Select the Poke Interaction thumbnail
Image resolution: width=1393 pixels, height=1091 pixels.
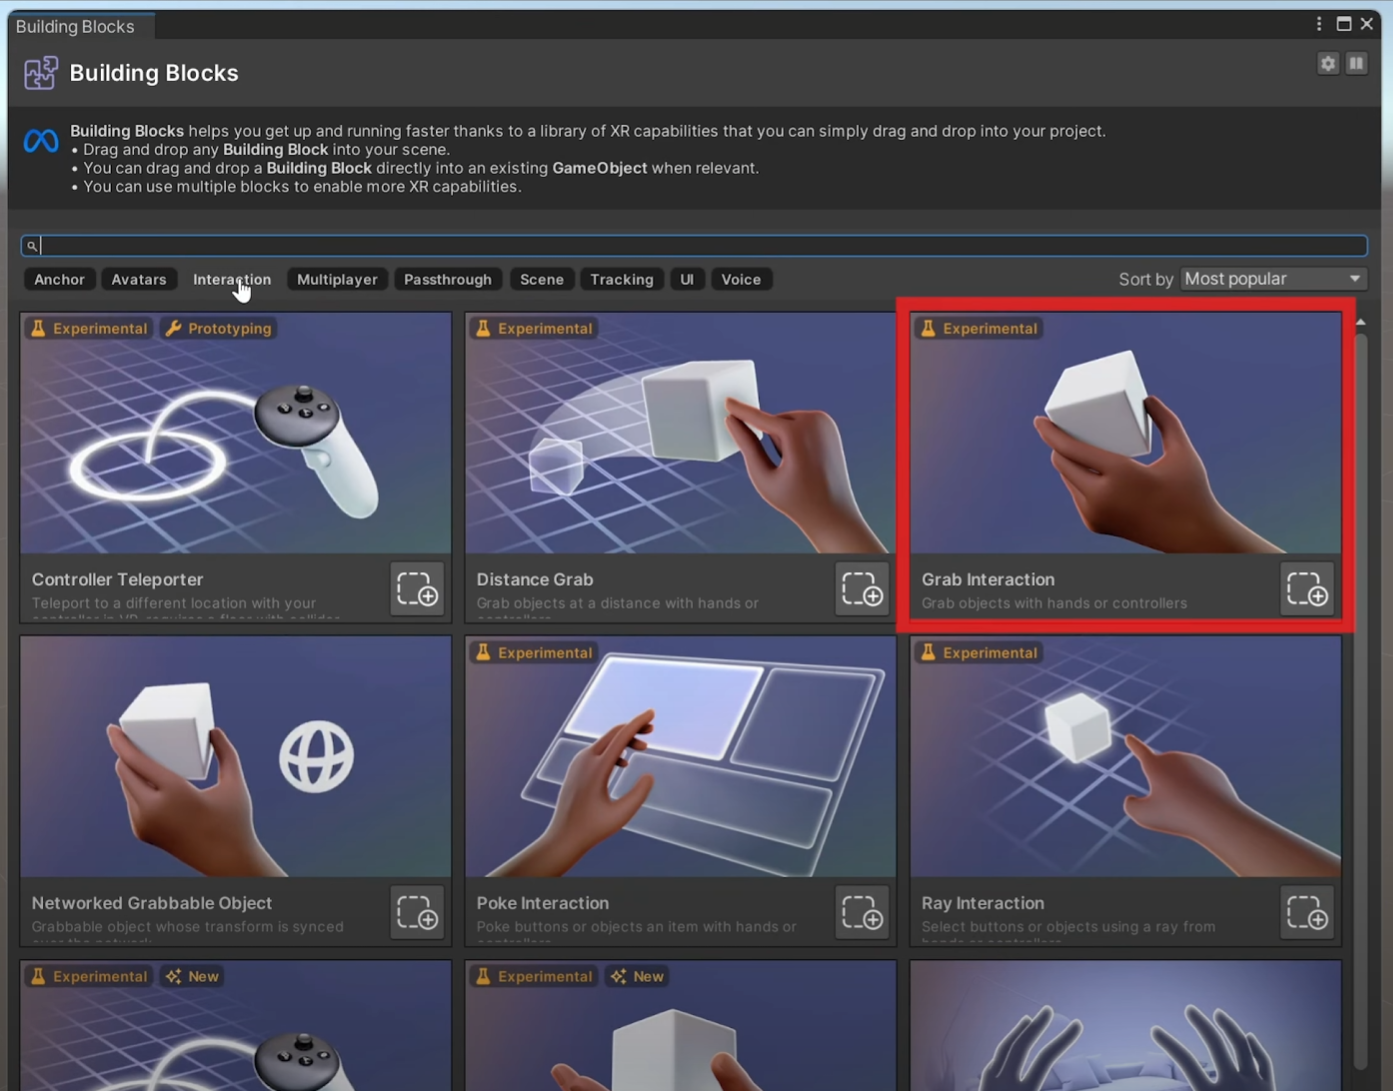click(680, 757)
